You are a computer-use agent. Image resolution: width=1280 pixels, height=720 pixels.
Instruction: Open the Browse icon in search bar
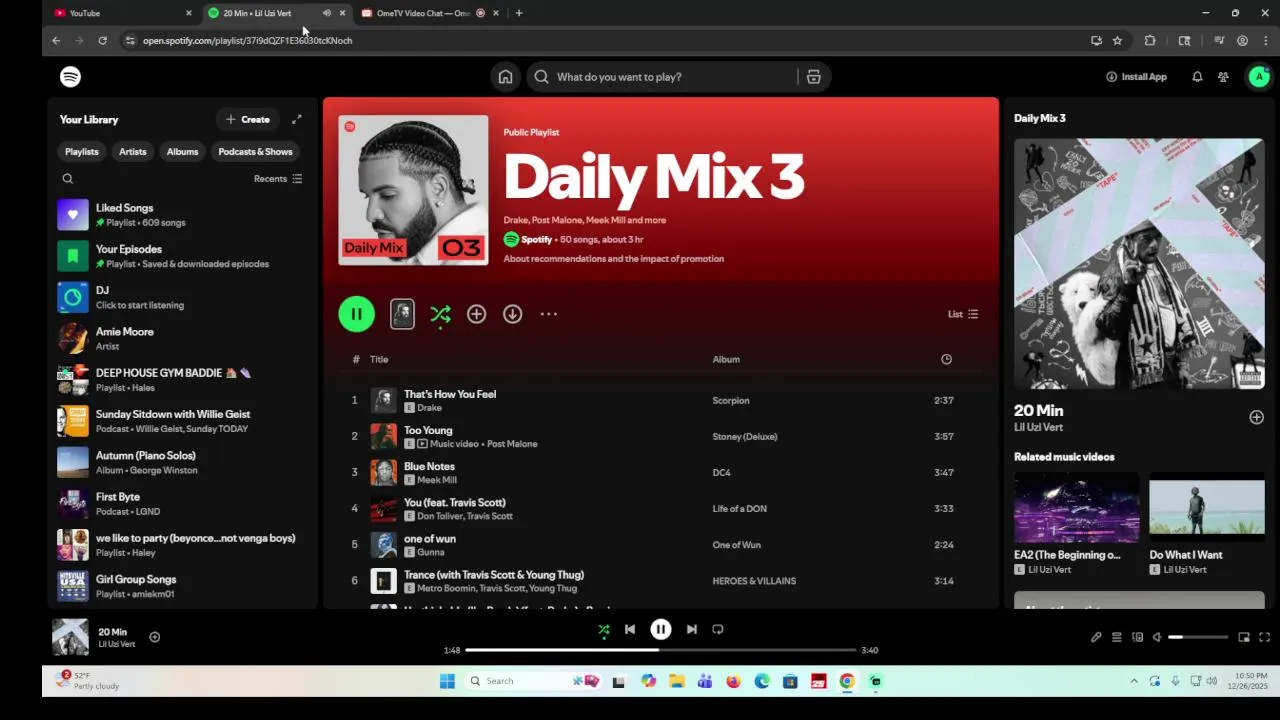point(813,77)
